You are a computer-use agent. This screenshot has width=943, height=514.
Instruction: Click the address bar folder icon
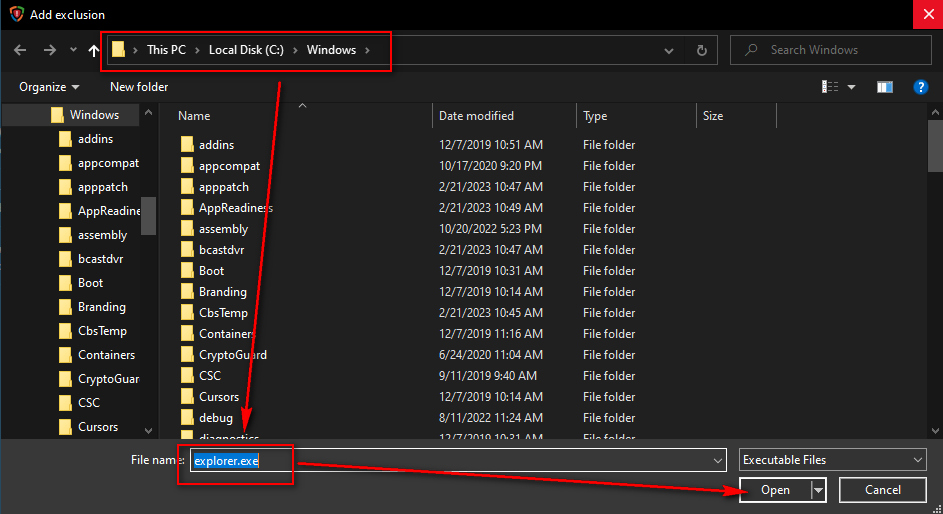[118, 49]
